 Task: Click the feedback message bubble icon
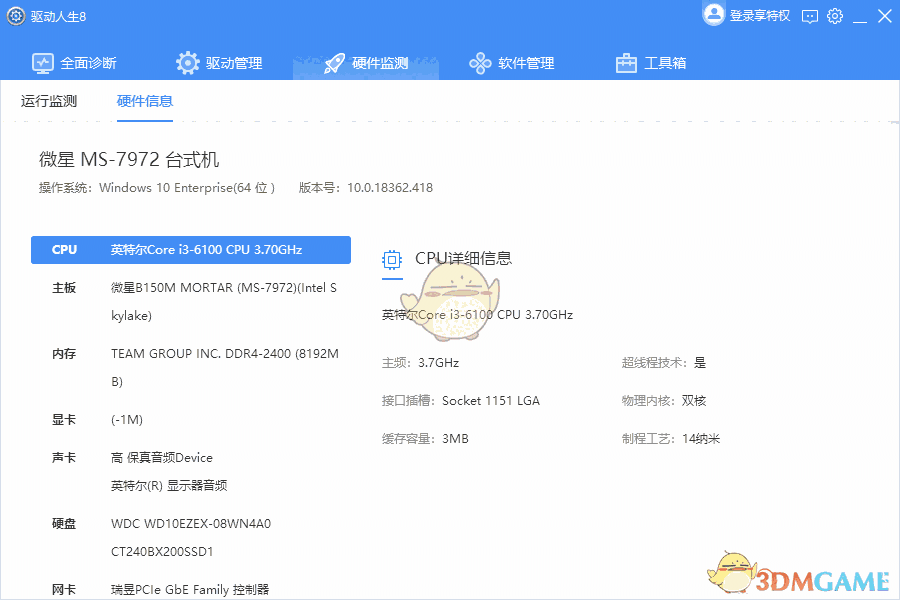pos(808,16)
